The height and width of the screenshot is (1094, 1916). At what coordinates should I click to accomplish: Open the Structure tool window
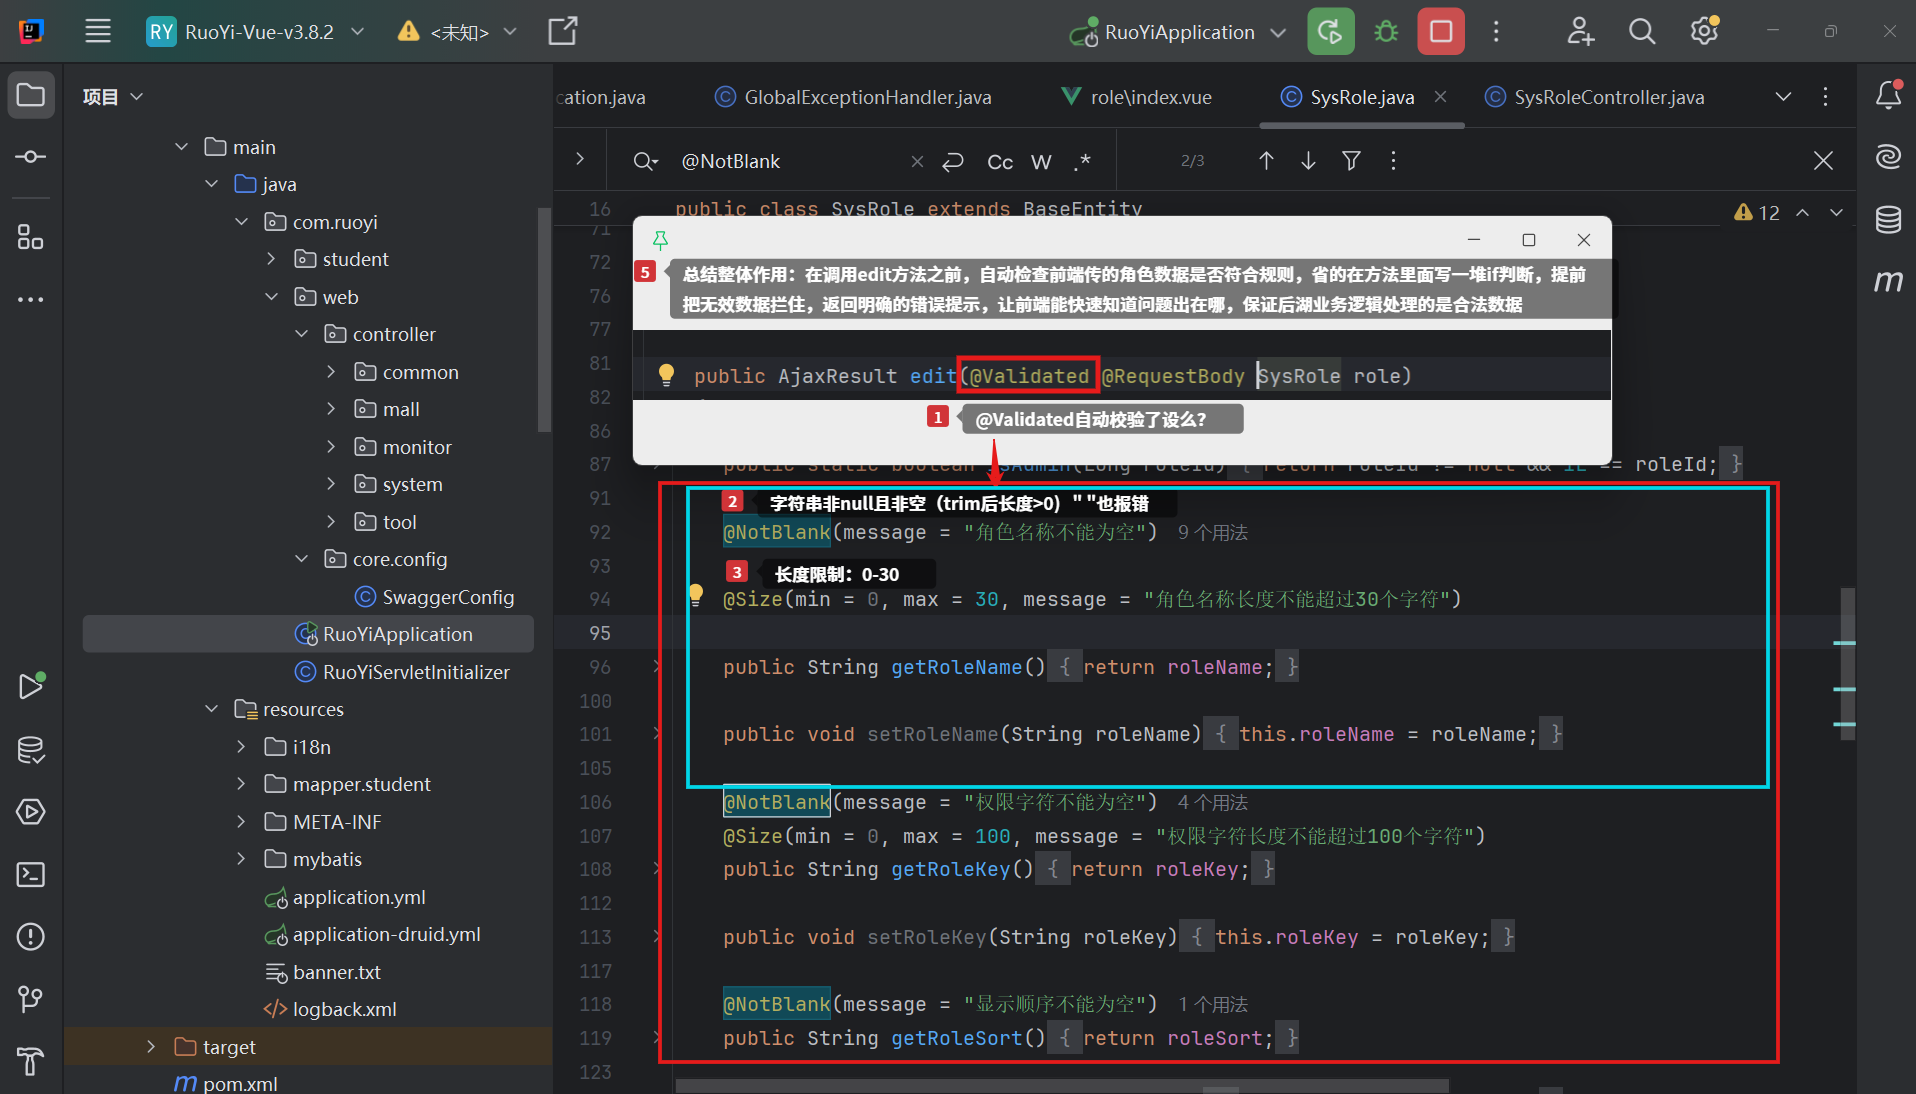point(31,237)
